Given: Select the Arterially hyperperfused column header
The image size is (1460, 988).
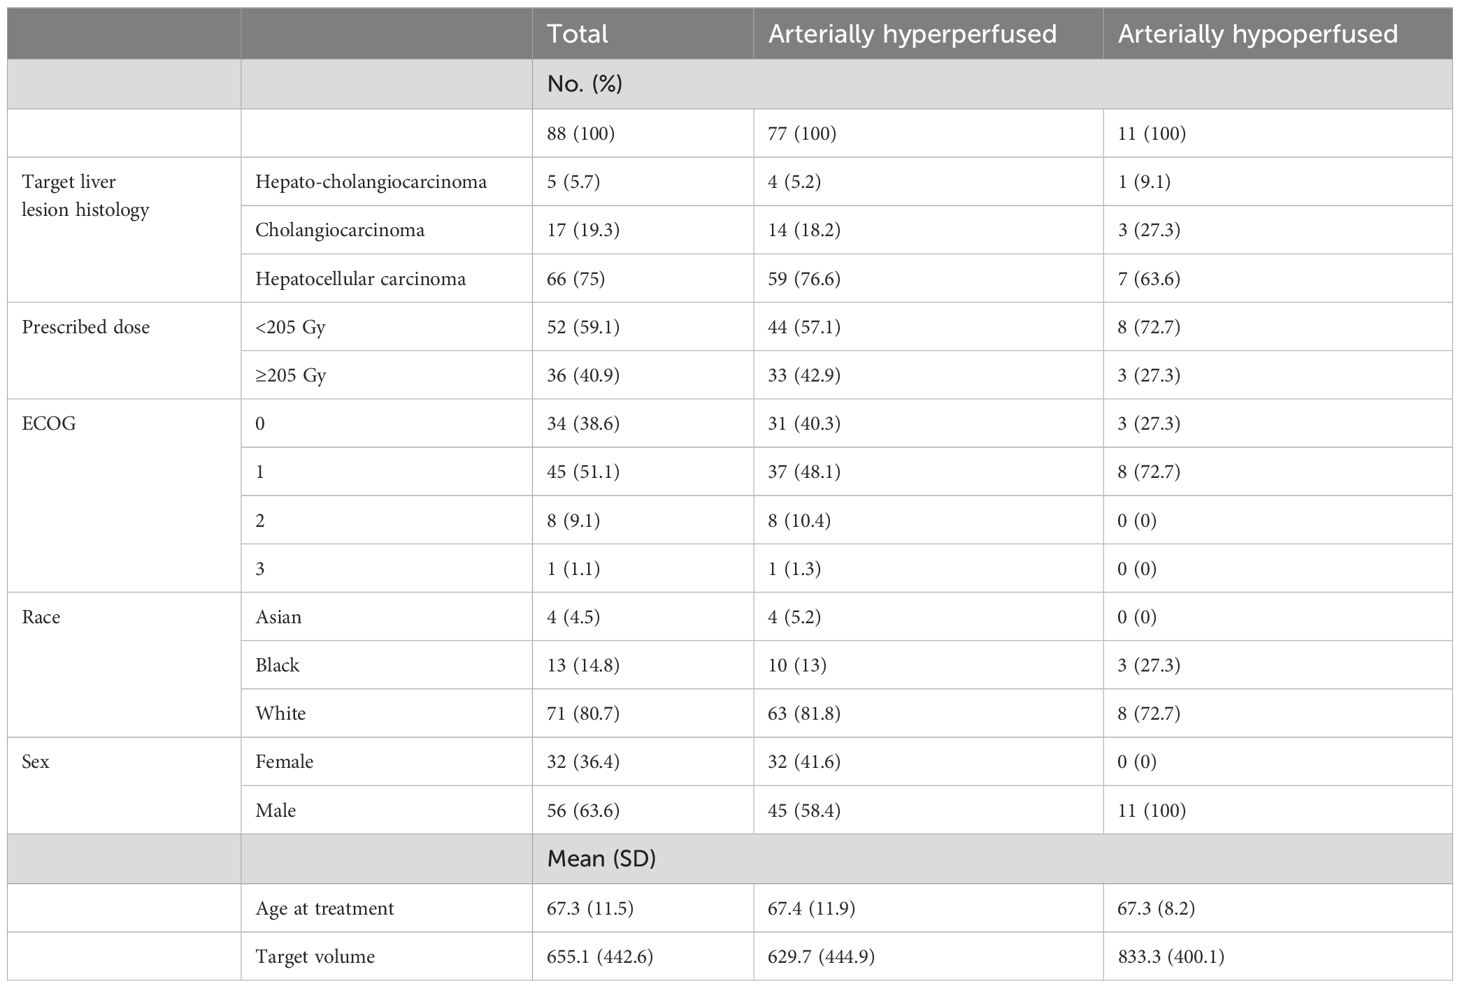Looking at the screenshot, I should click(x=912, y=34).
